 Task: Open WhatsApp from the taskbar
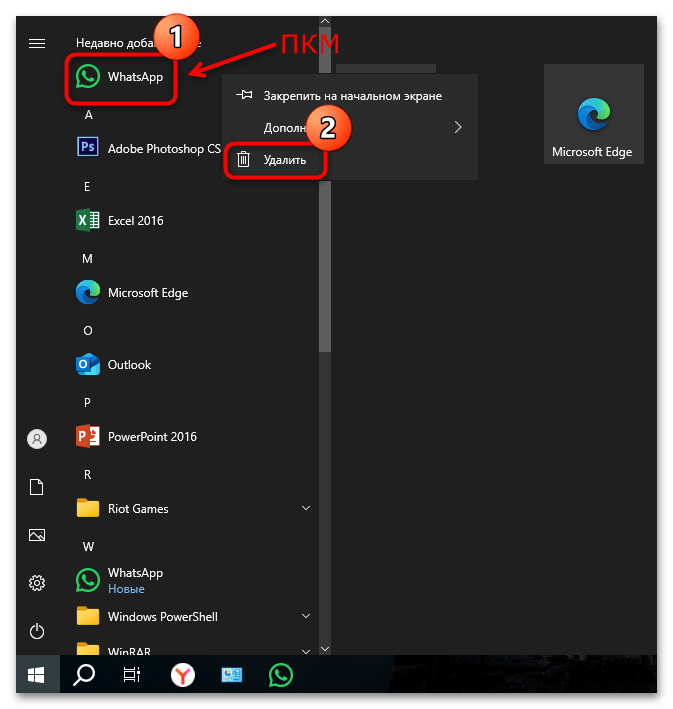tap(280, 676)
